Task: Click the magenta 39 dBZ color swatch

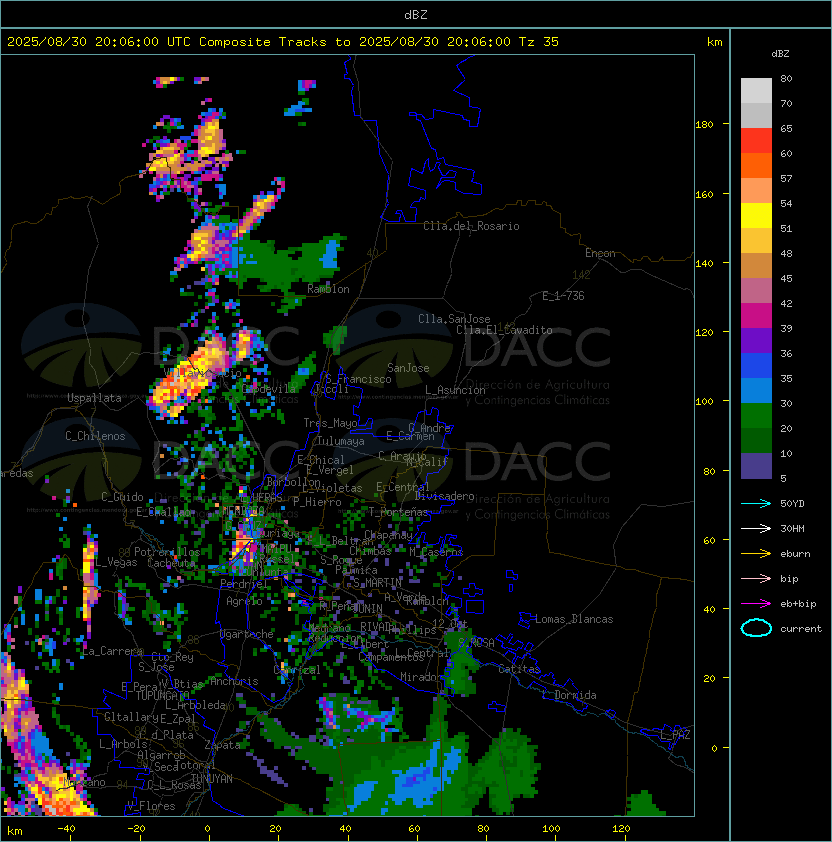Action: click(x=756, y=316)
